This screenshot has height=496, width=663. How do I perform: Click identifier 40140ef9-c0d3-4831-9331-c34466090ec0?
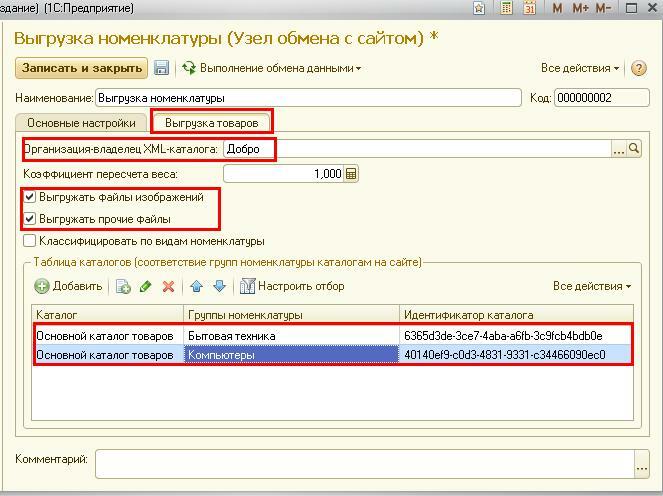[504, 354]
